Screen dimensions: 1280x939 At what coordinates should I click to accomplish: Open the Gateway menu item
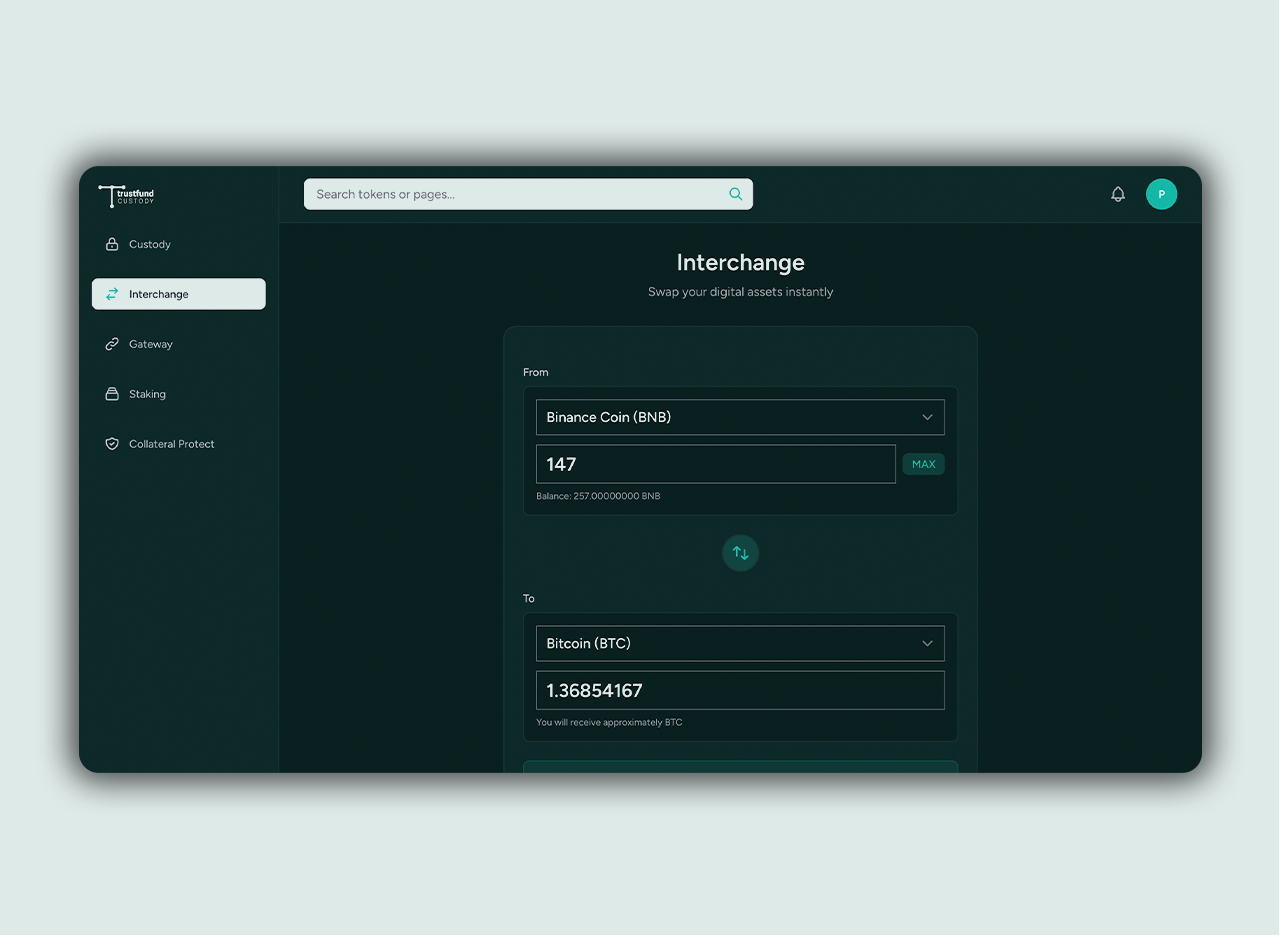(151, 344)
